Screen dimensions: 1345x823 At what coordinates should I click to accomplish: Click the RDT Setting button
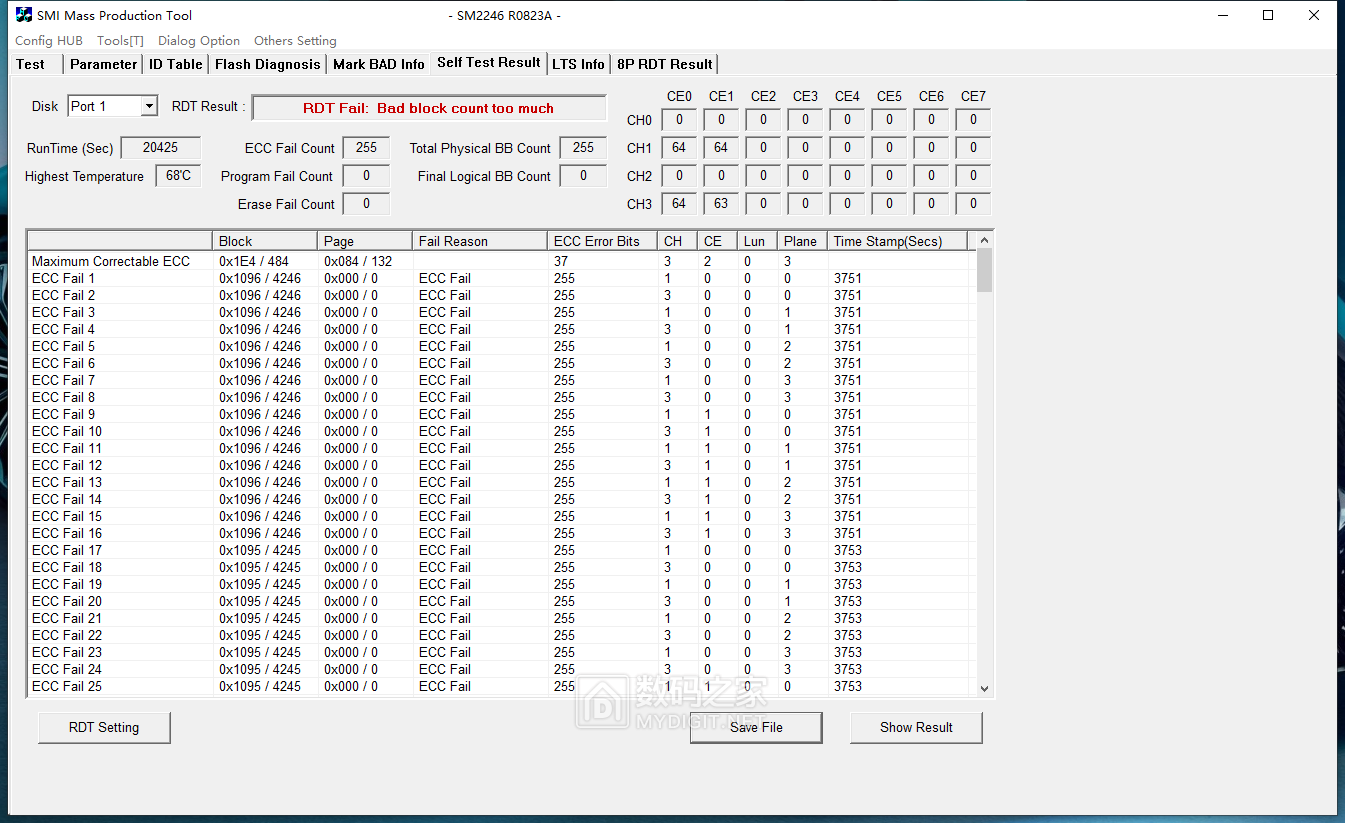pyautogui.click(x=104, y=727)
